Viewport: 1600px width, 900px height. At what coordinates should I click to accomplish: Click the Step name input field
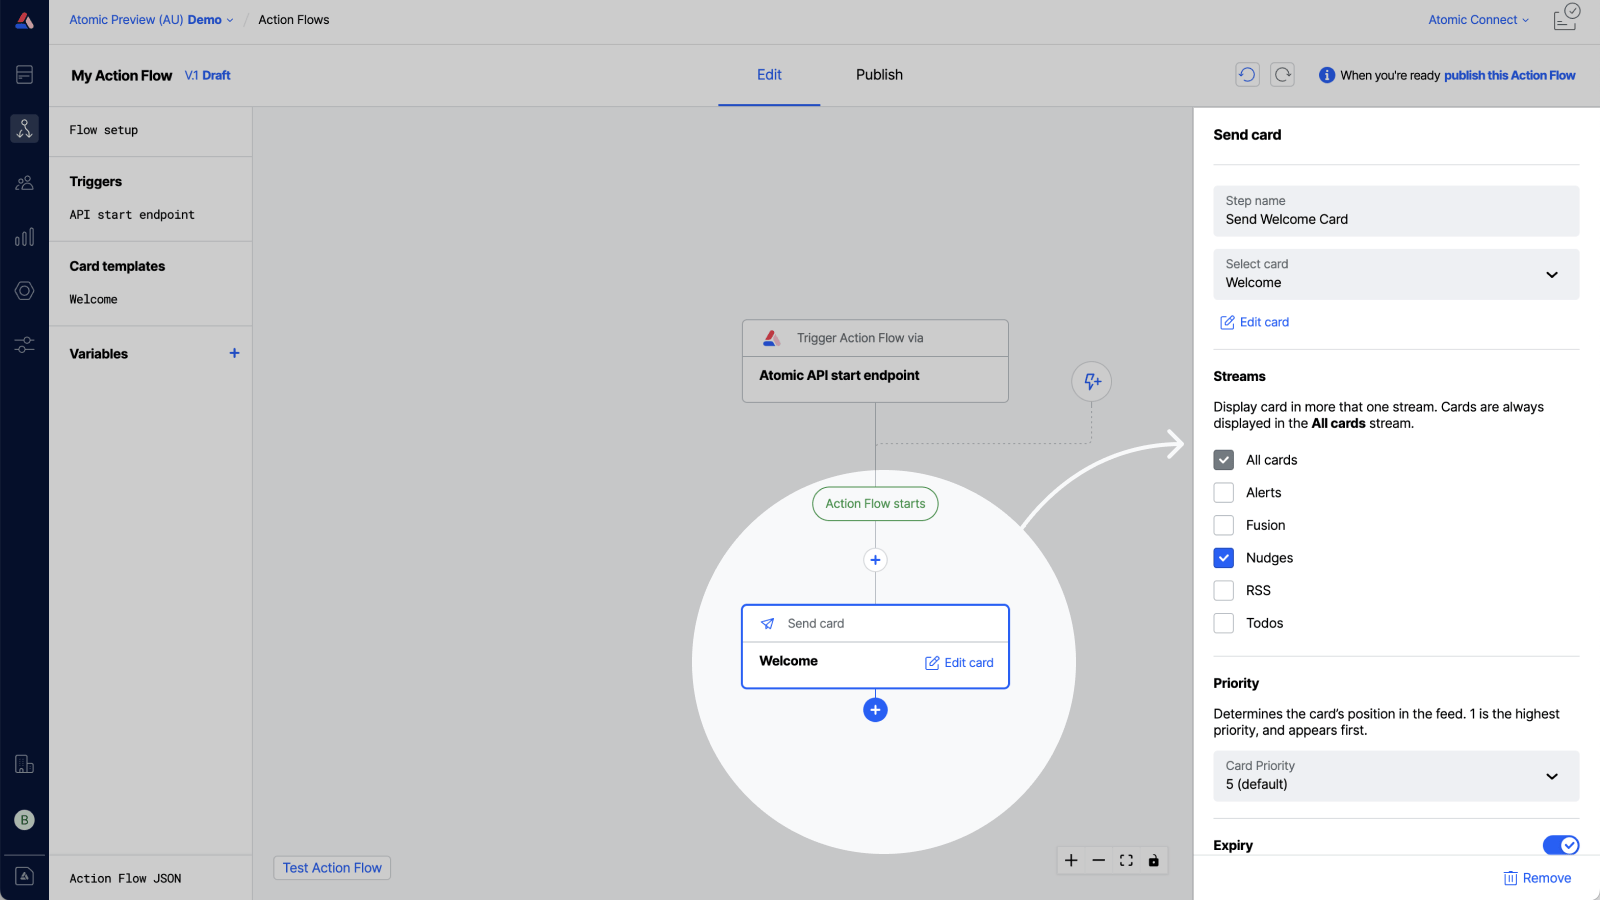coord(1396,211)
